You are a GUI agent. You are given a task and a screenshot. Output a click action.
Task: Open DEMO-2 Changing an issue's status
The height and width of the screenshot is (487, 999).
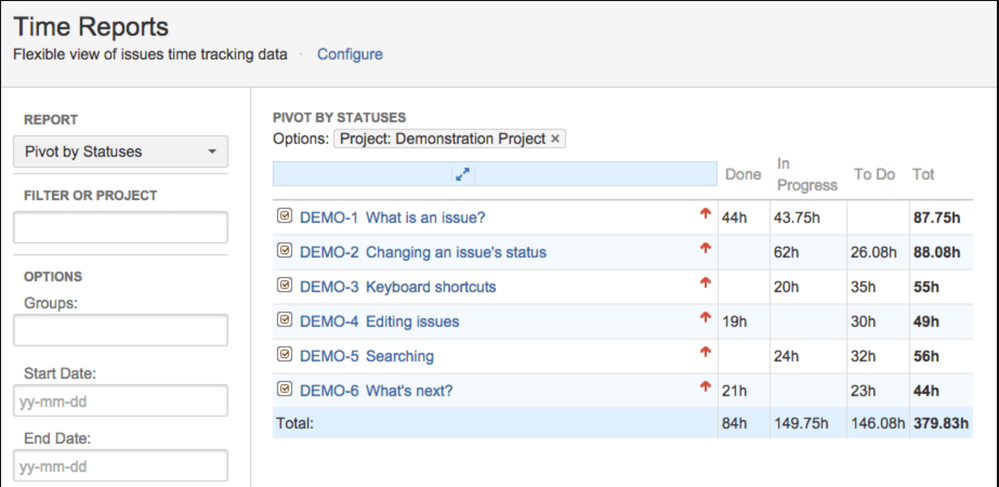coord(423,252)
